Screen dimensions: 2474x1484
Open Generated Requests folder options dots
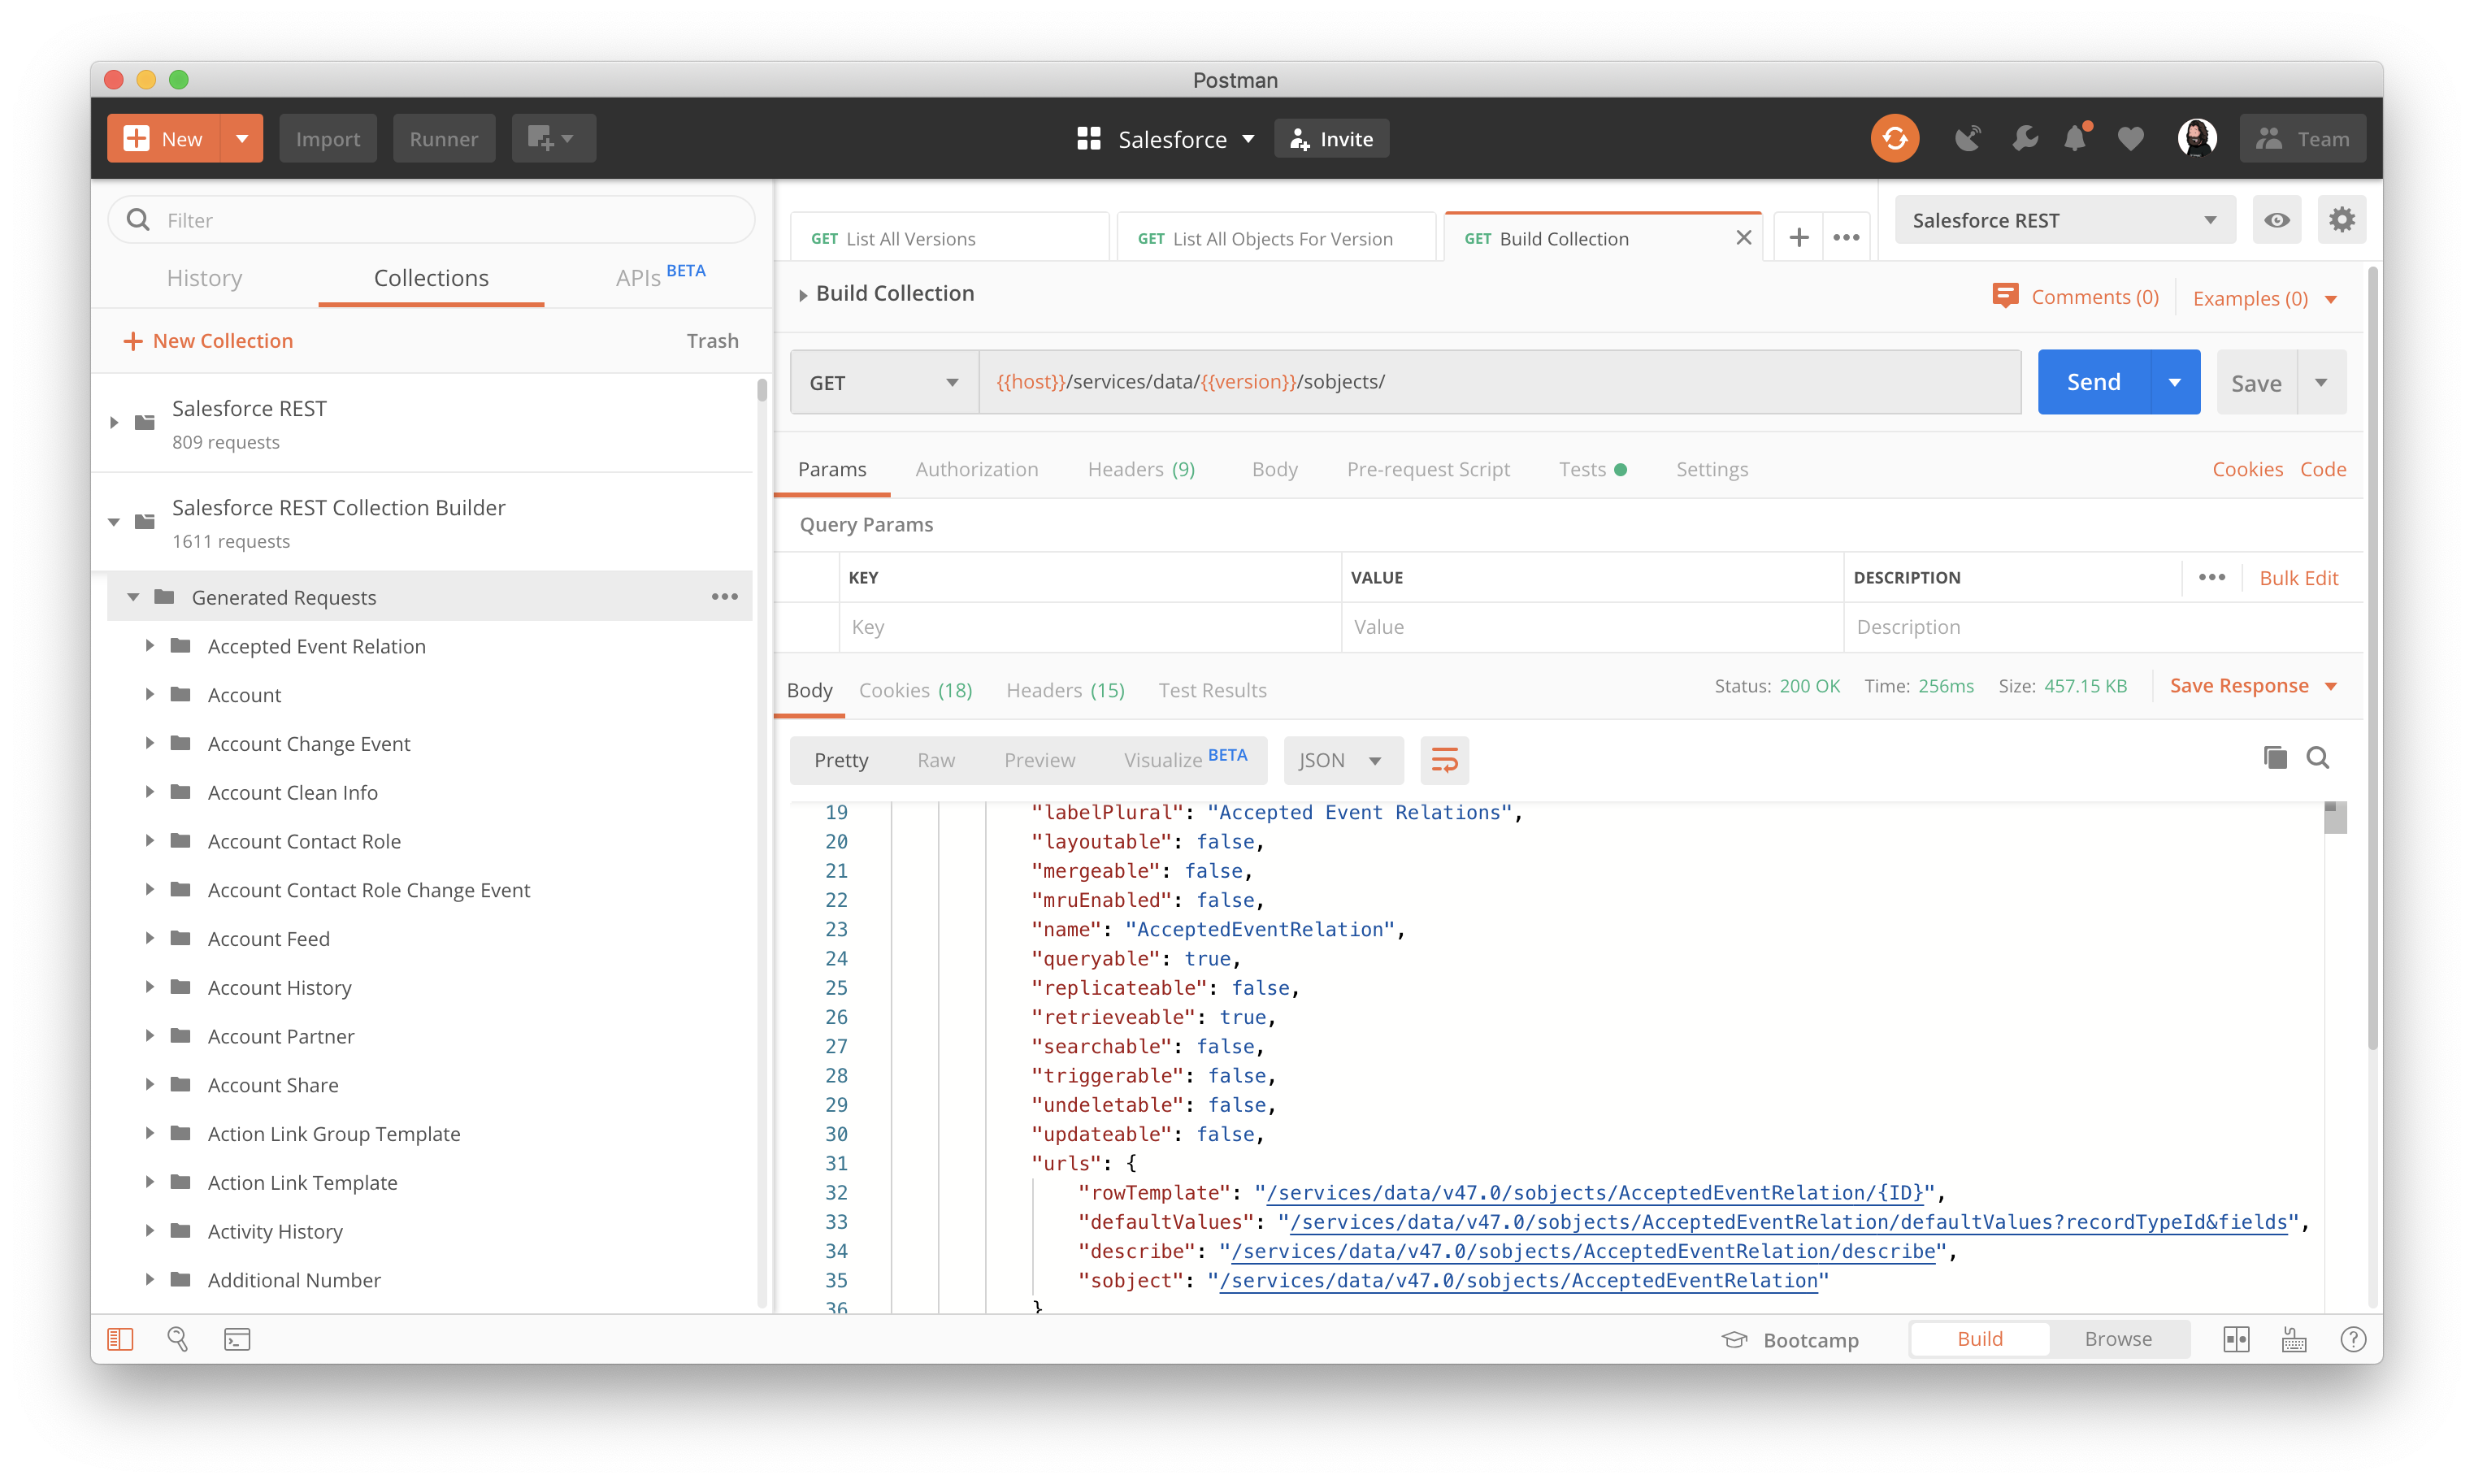[x=724, y=597]
